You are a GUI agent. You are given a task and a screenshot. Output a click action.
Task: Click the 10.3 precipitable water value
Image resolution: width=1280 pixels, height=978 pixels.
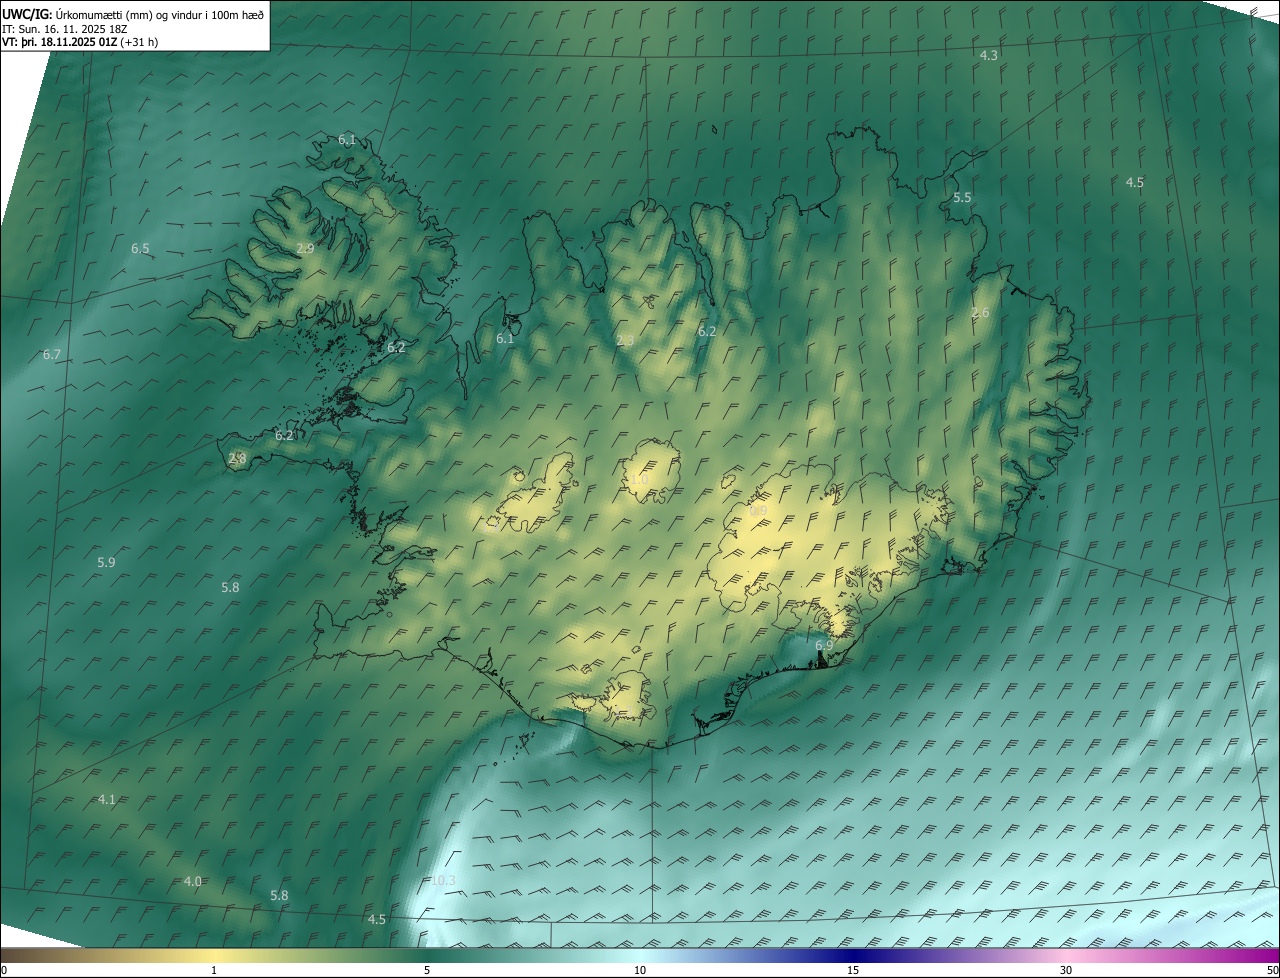pos(443,880)
